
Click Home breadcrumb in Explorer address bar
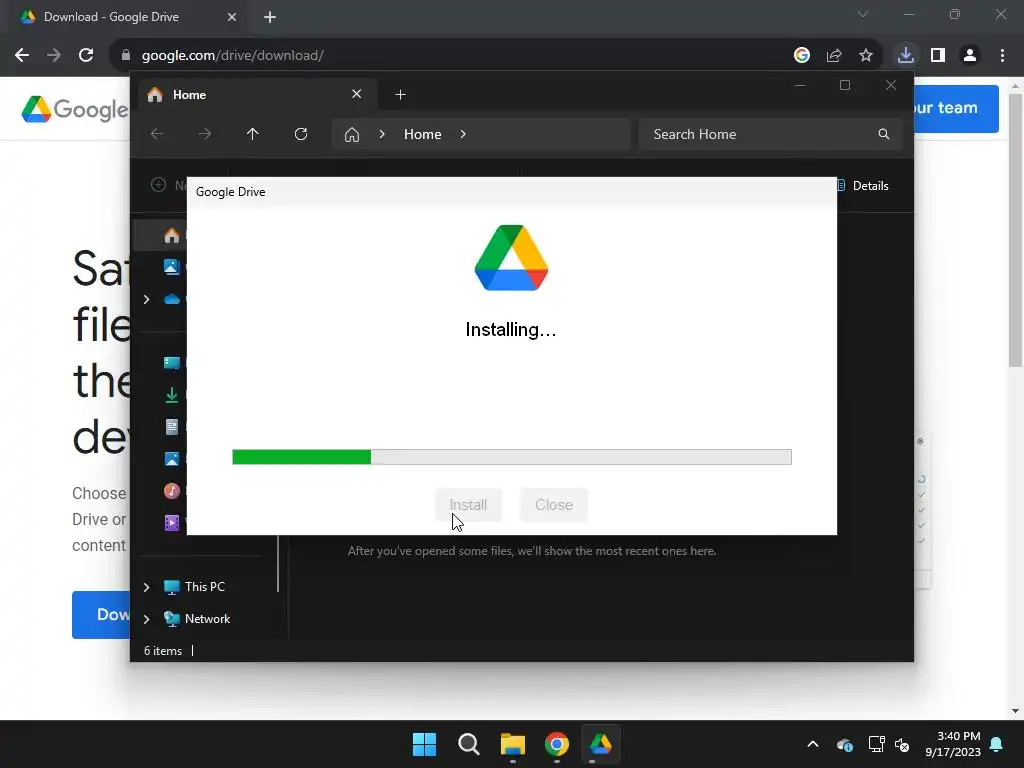click(x=423, y=134)
